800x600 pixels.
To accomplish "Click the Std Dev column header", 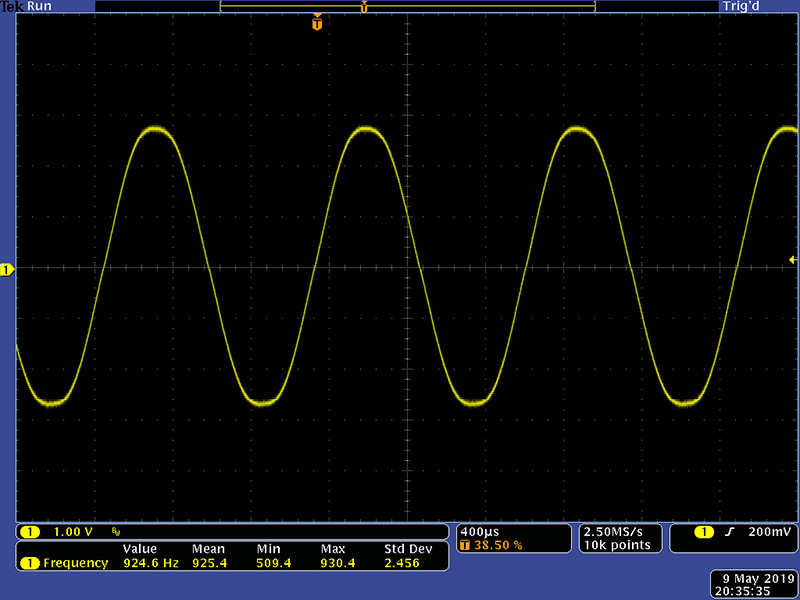I will (x=407, y=549).
